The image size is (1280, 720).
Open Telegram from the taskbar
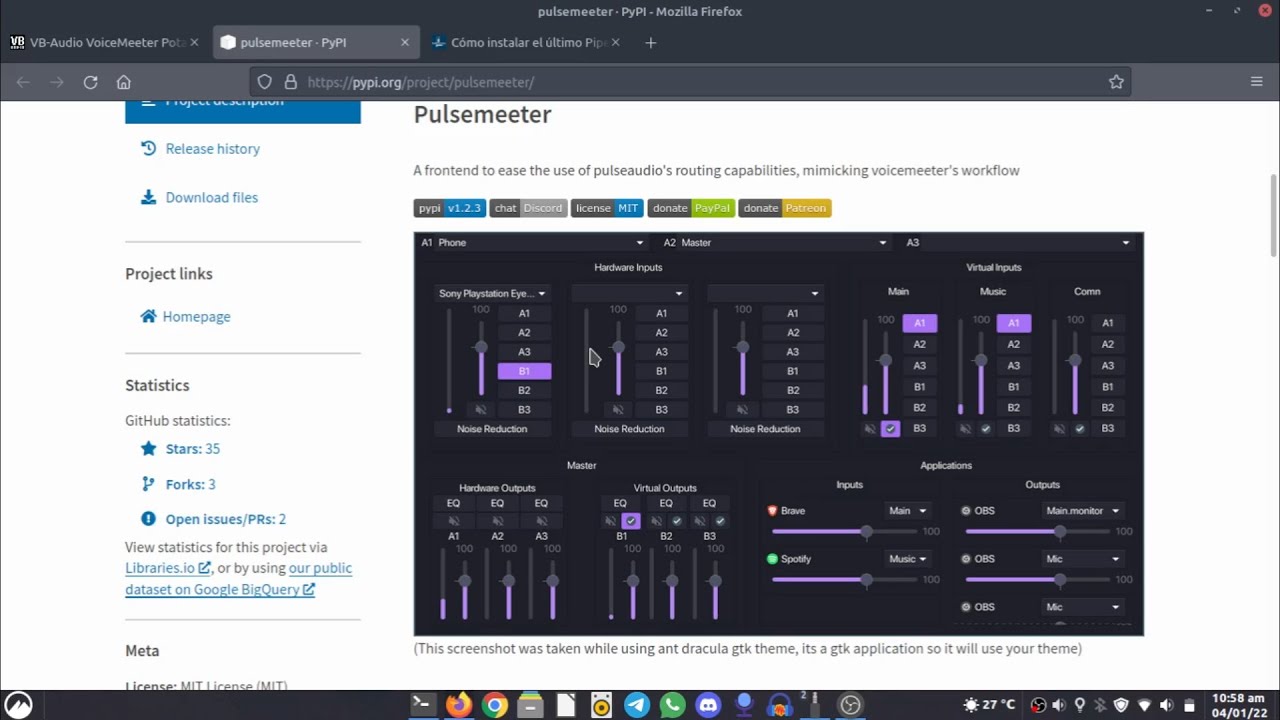click(637, 705)
